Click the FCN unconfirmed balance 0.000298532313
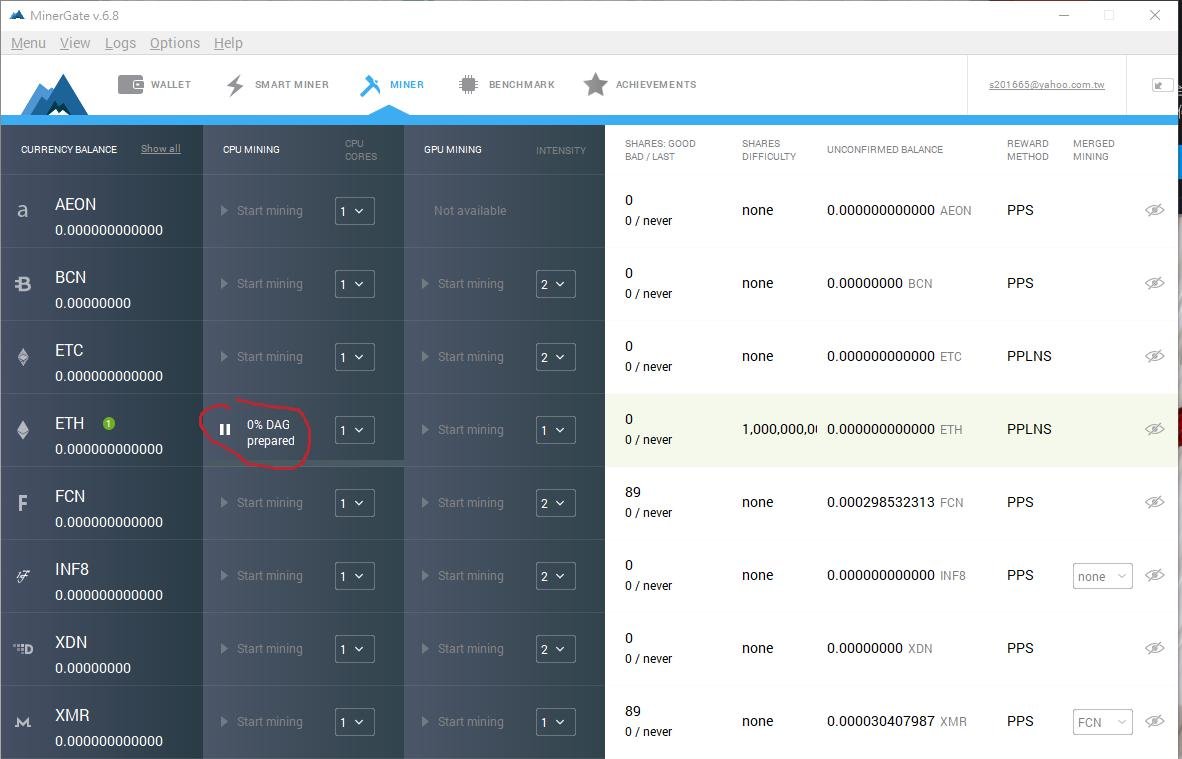Screen dimensions: 1182x759 click(880, 502)
